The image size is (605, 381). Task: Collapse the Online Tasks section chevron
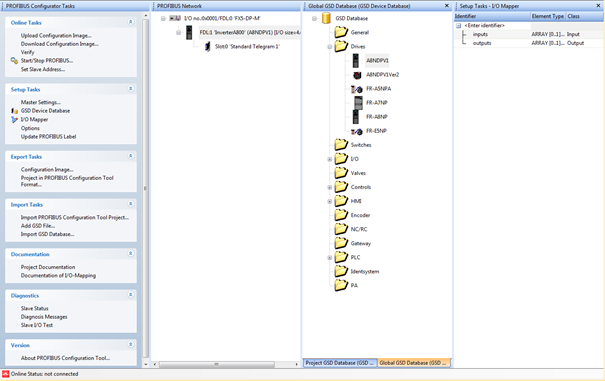[130, 22]
